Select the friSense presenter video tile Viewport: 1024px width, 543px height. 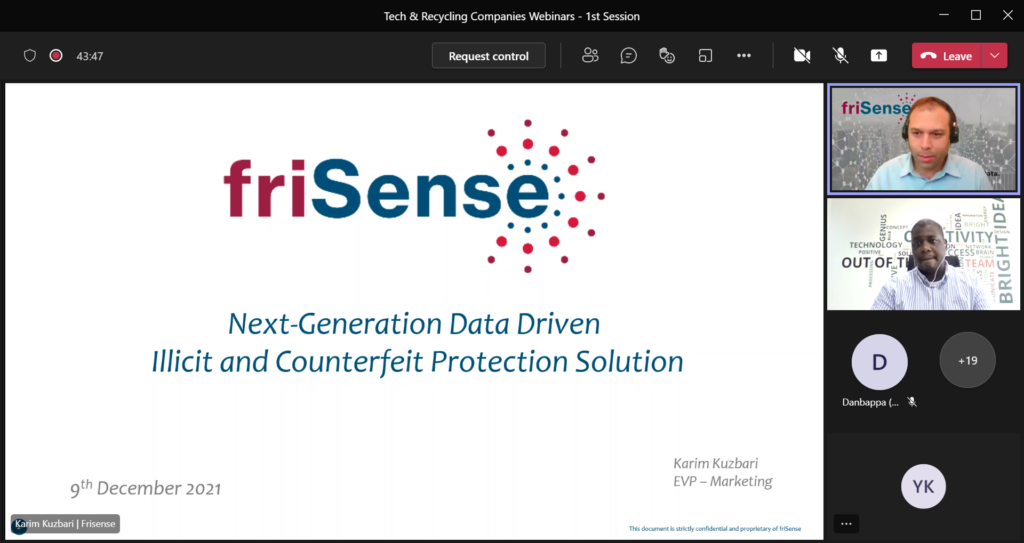coord(923,139)
